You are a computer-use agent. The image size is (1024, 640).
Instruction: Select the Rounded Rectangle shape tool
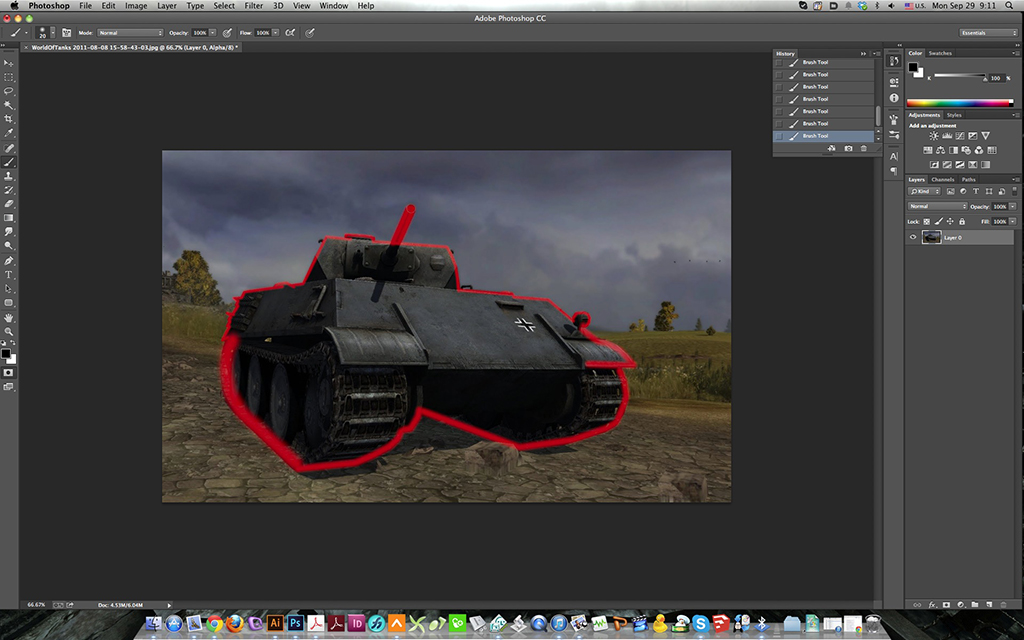[8, 302]
